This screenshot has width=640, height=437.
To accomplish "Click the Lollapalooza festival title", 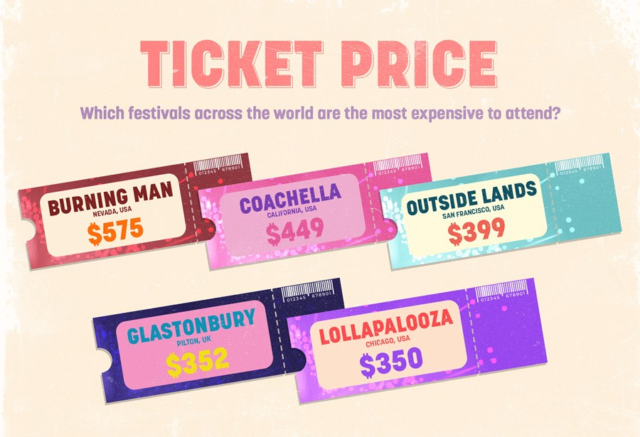I will (386, 326).
